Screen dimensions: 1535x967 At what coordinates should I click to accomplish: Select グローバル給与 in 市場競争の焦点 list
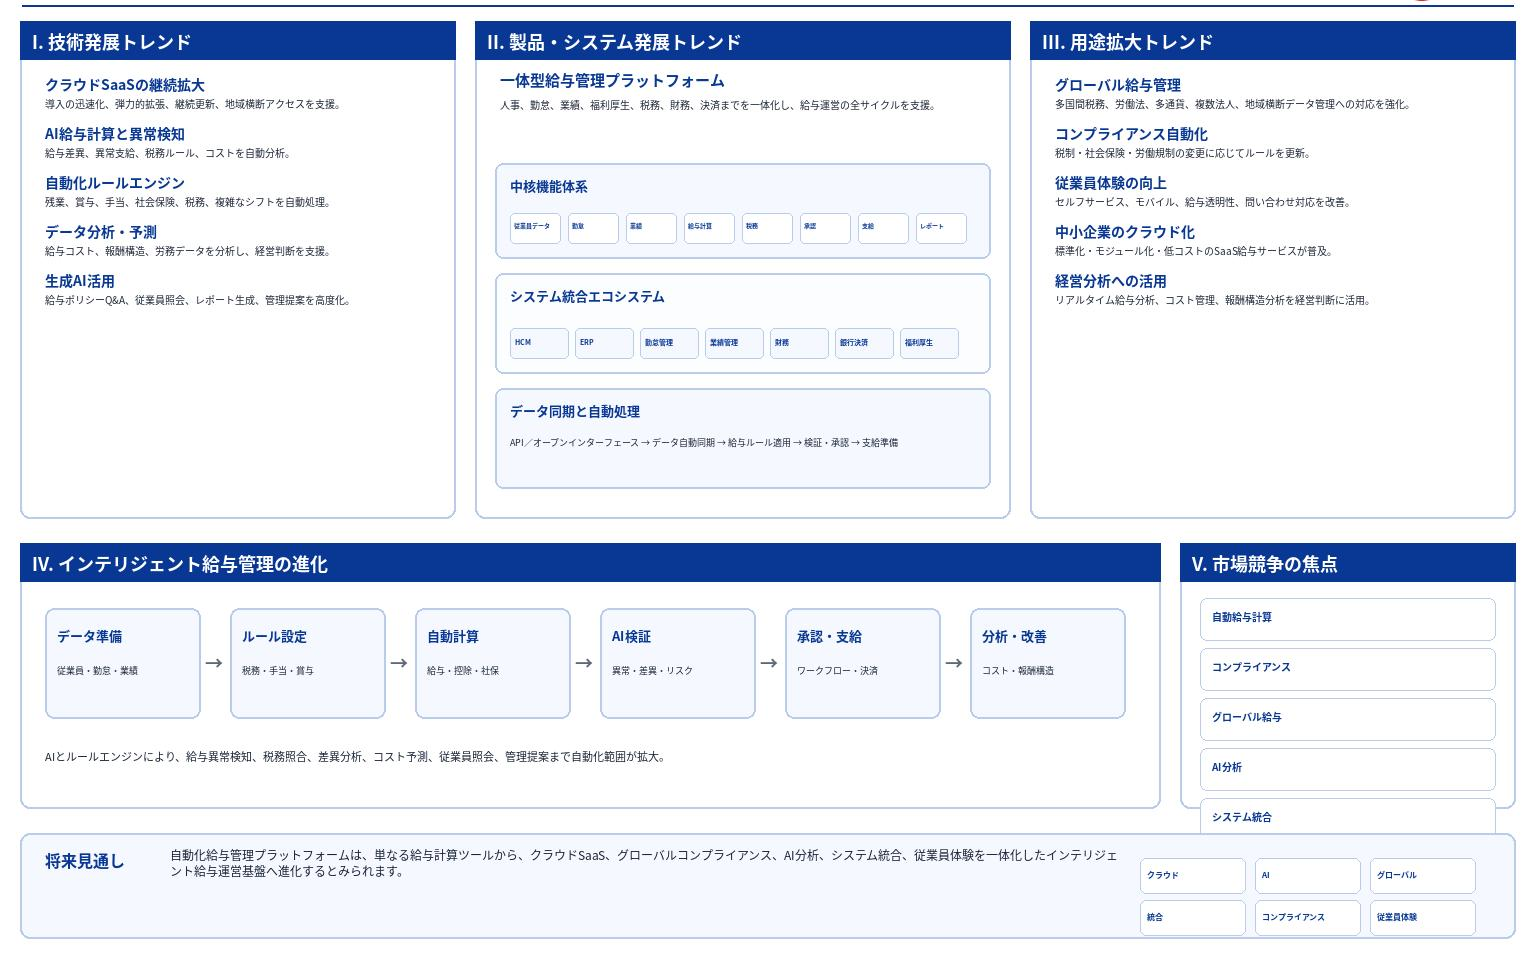click(1347, 719)
